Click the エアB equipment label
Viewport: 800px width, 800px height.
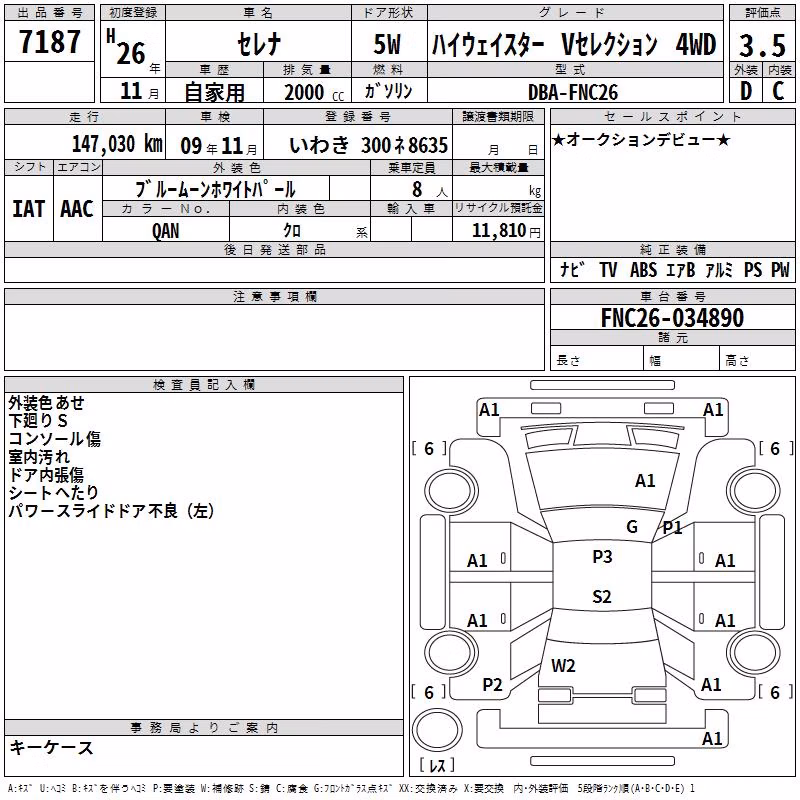pyautogui.click(x=681, y=269)
